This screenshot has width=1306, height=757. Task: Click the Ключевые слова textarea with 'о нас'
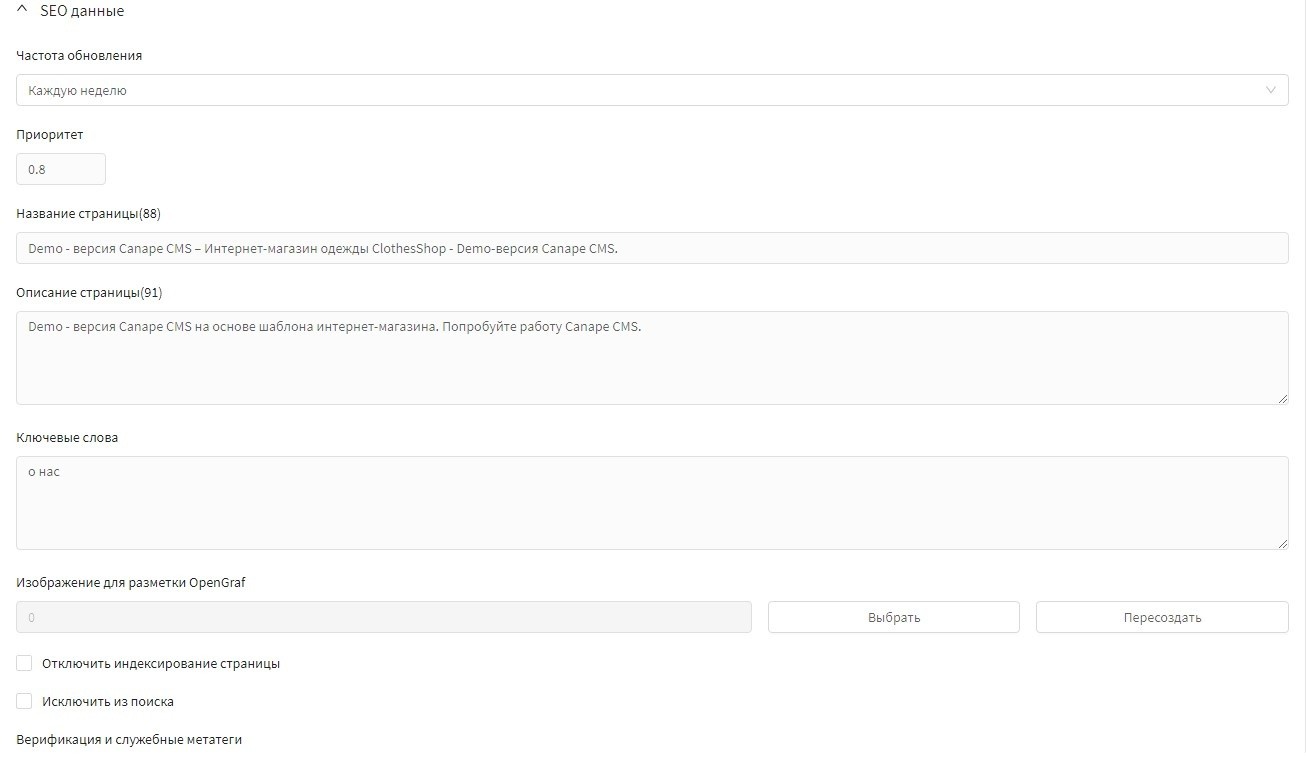652,503
